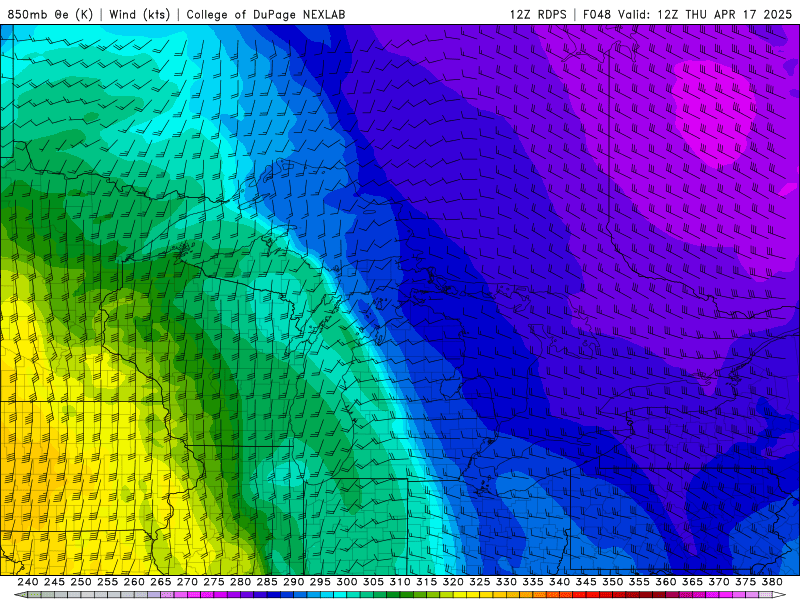Click the 'Wind (kts)' header label
The width and height of the screenshot is (800, 600).
[139, 14]
